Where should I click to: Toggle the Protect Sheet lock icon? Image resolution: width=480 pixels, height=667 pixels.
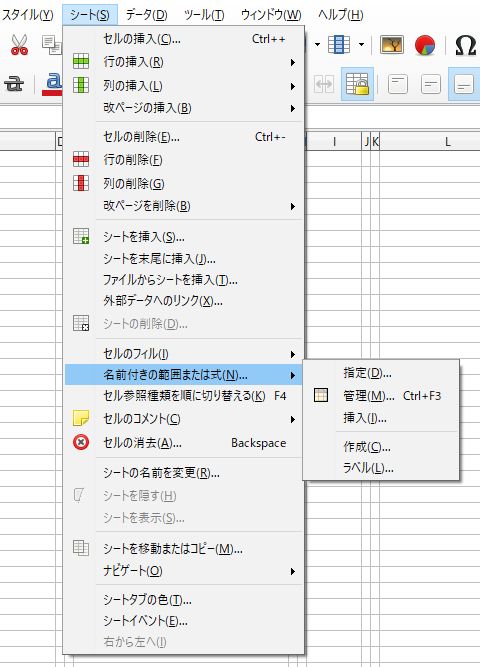click(357, 84)
